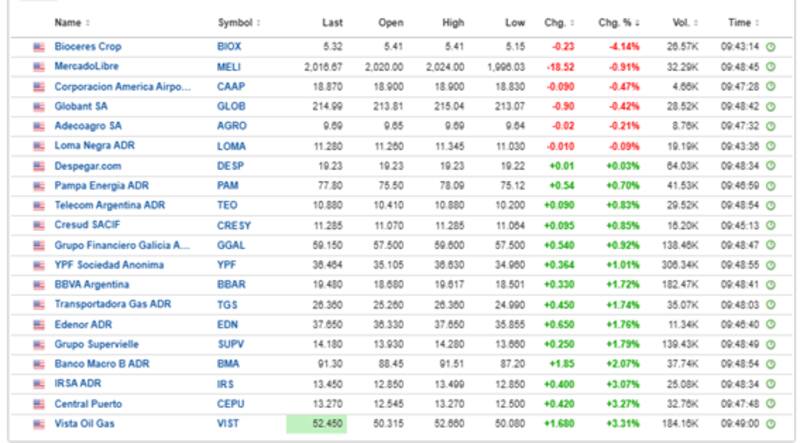Open Pampa Energia ADR stock page

[102, 186]
